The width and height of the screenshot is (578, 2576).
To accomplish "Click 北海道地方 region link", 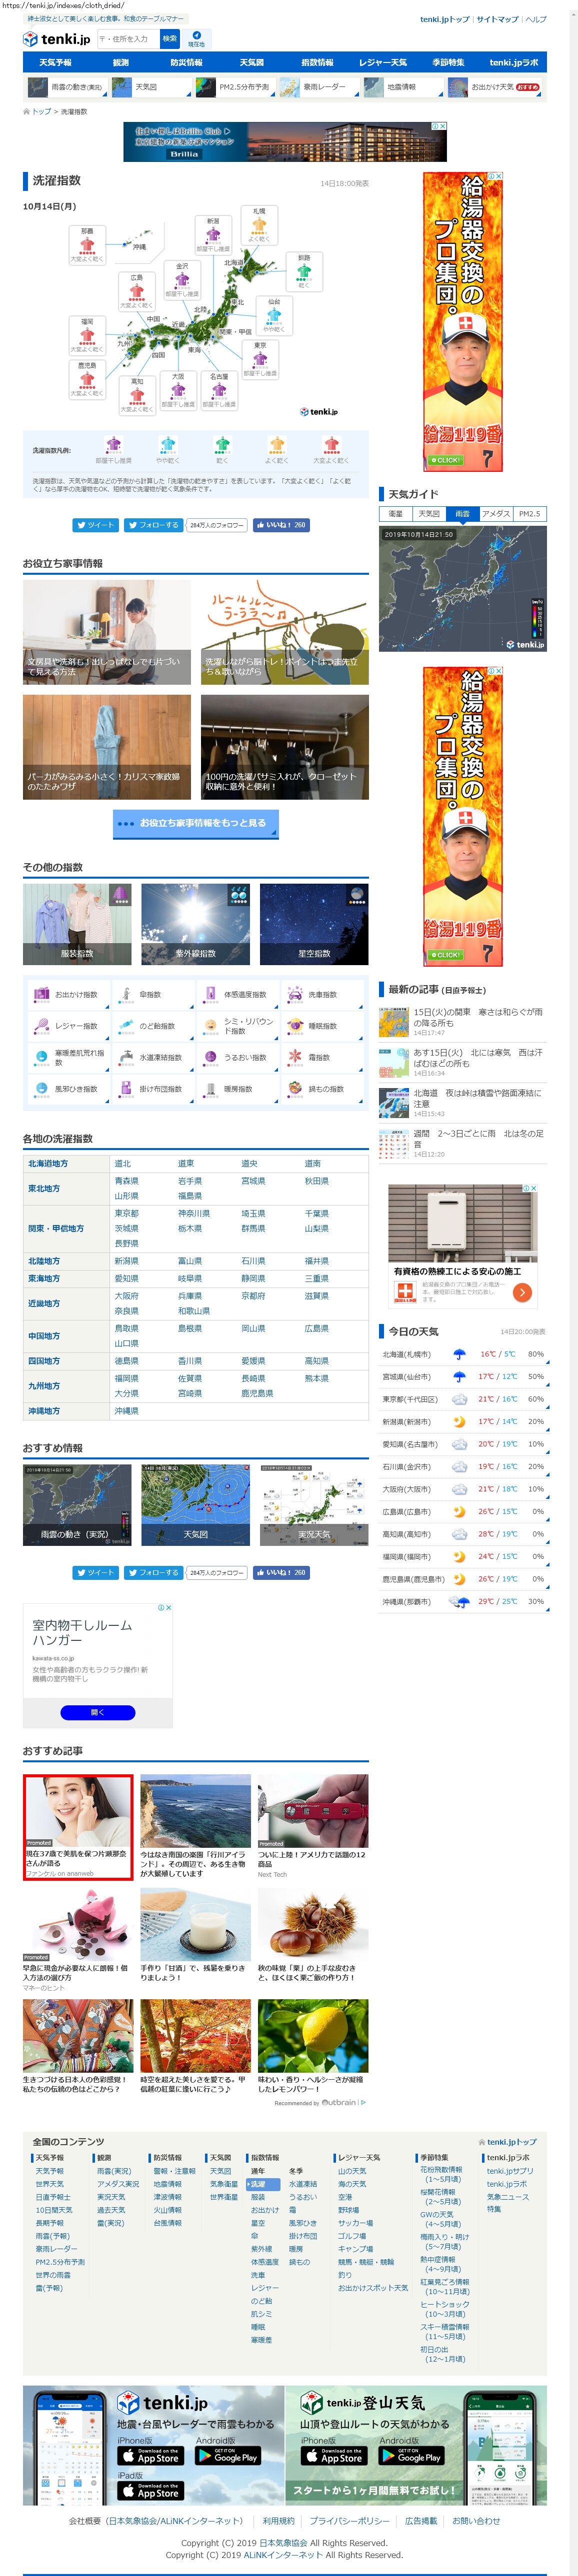I will tap(48, 1164).
